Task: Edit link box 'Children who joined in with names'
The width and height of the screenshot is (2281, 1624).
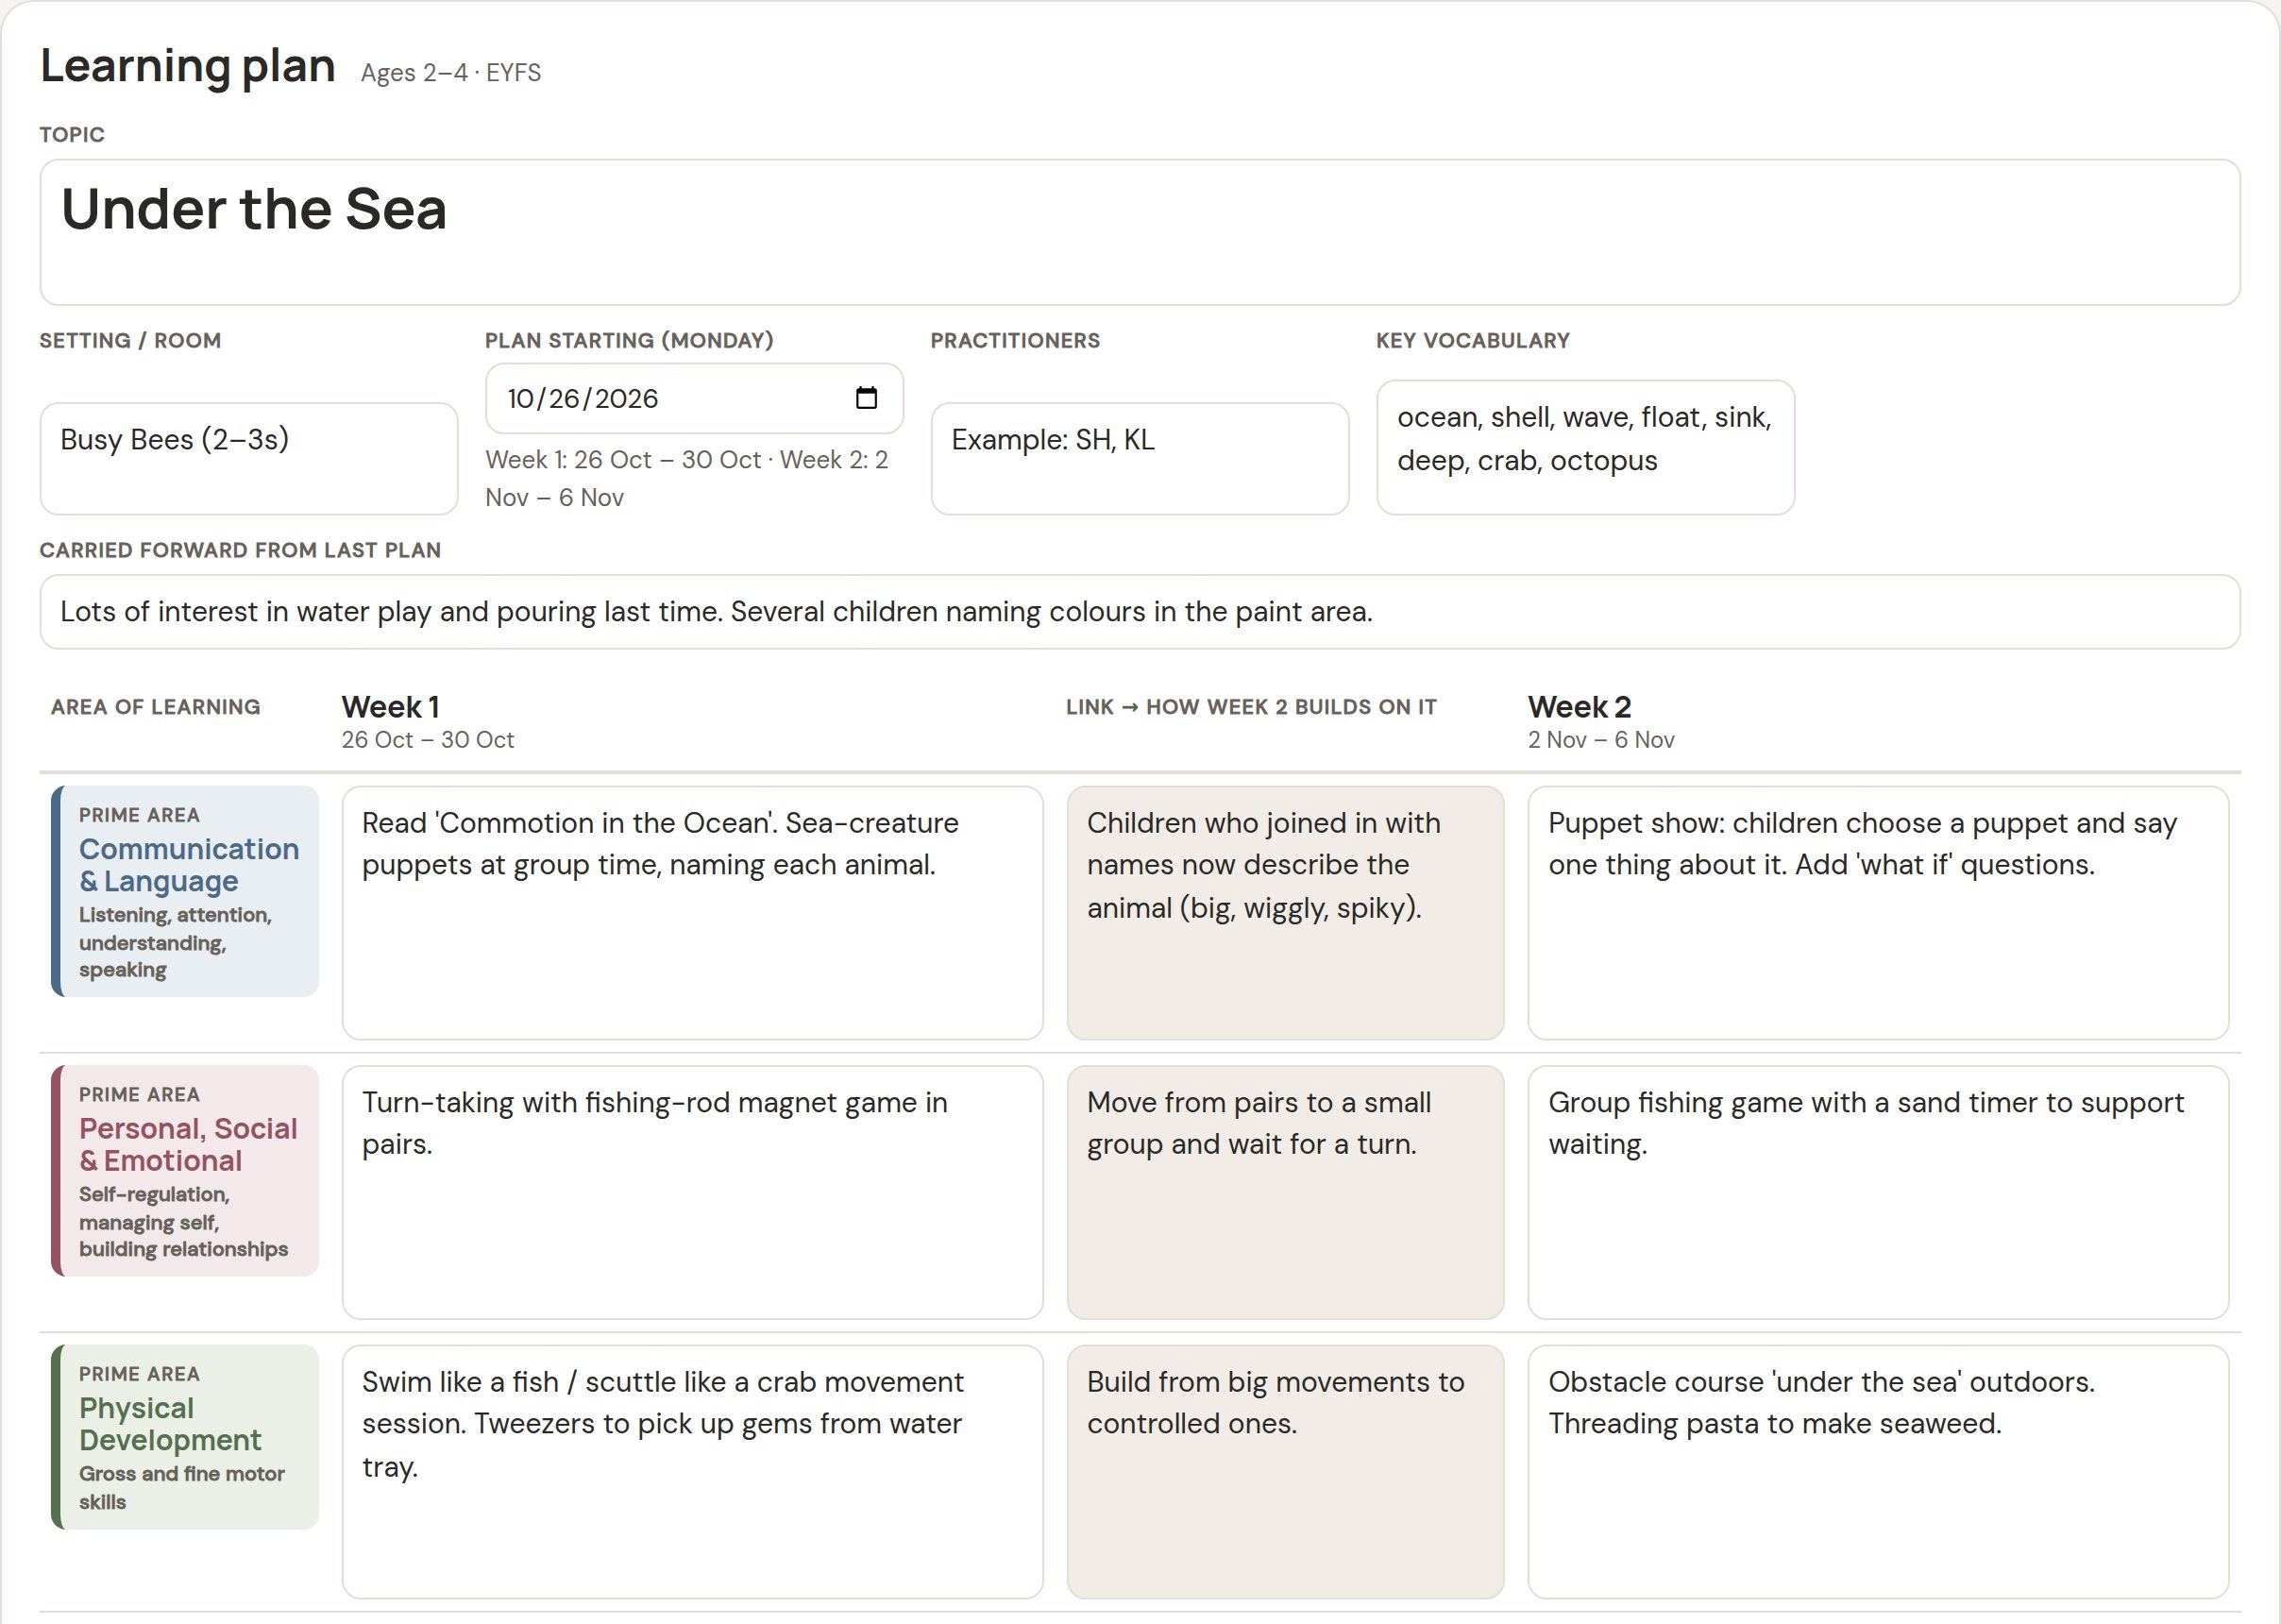Action: coord(1285,913)
